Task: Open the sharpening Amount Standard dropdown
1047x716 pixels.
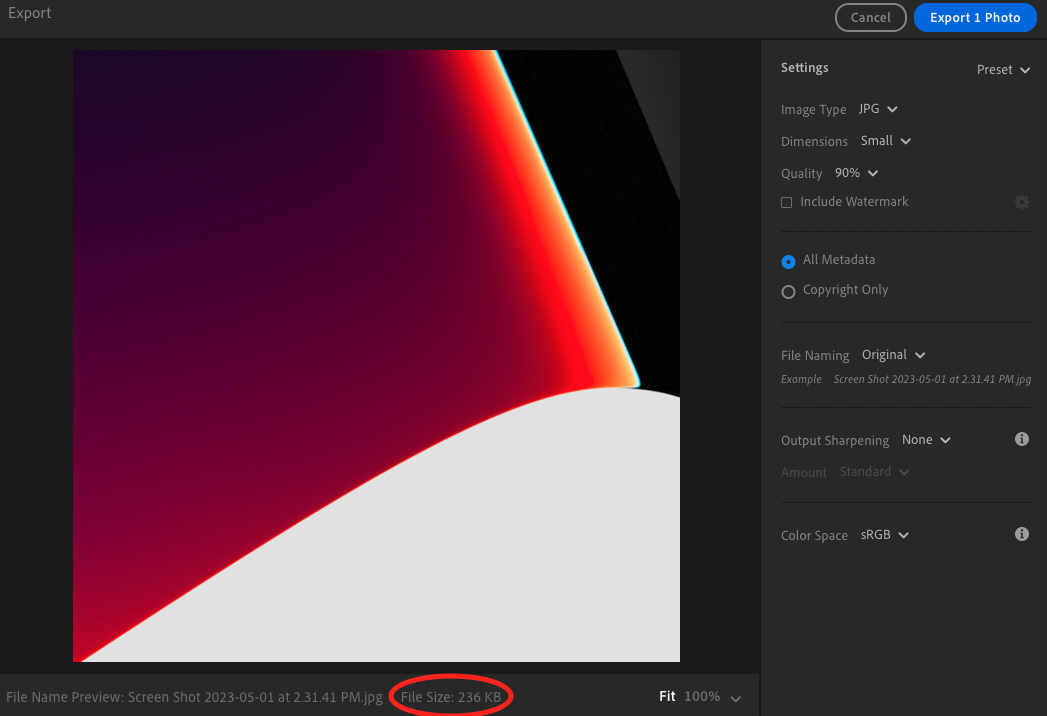Action: pyautogui.click(x=874, y=472)
